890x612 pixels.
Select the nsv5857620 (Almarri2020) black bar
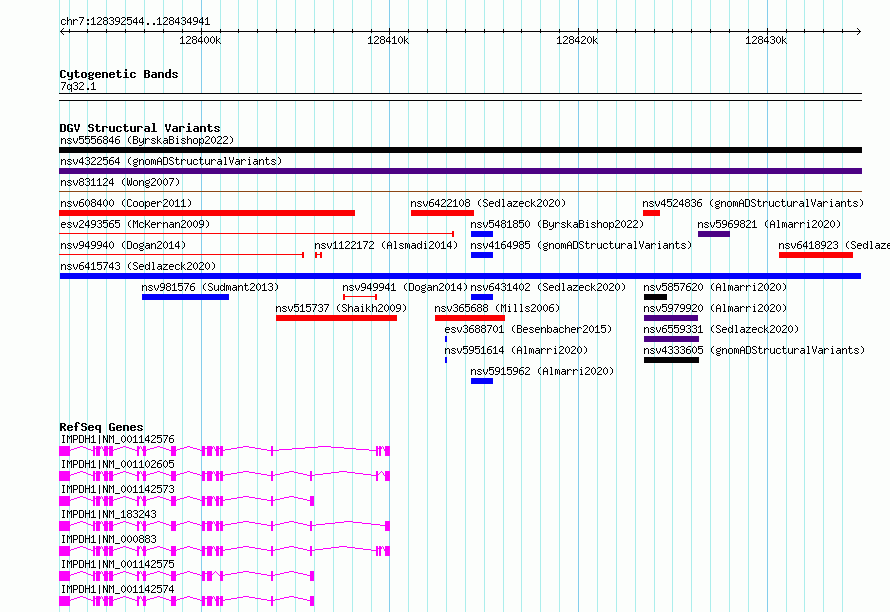[x=655, y=297]
